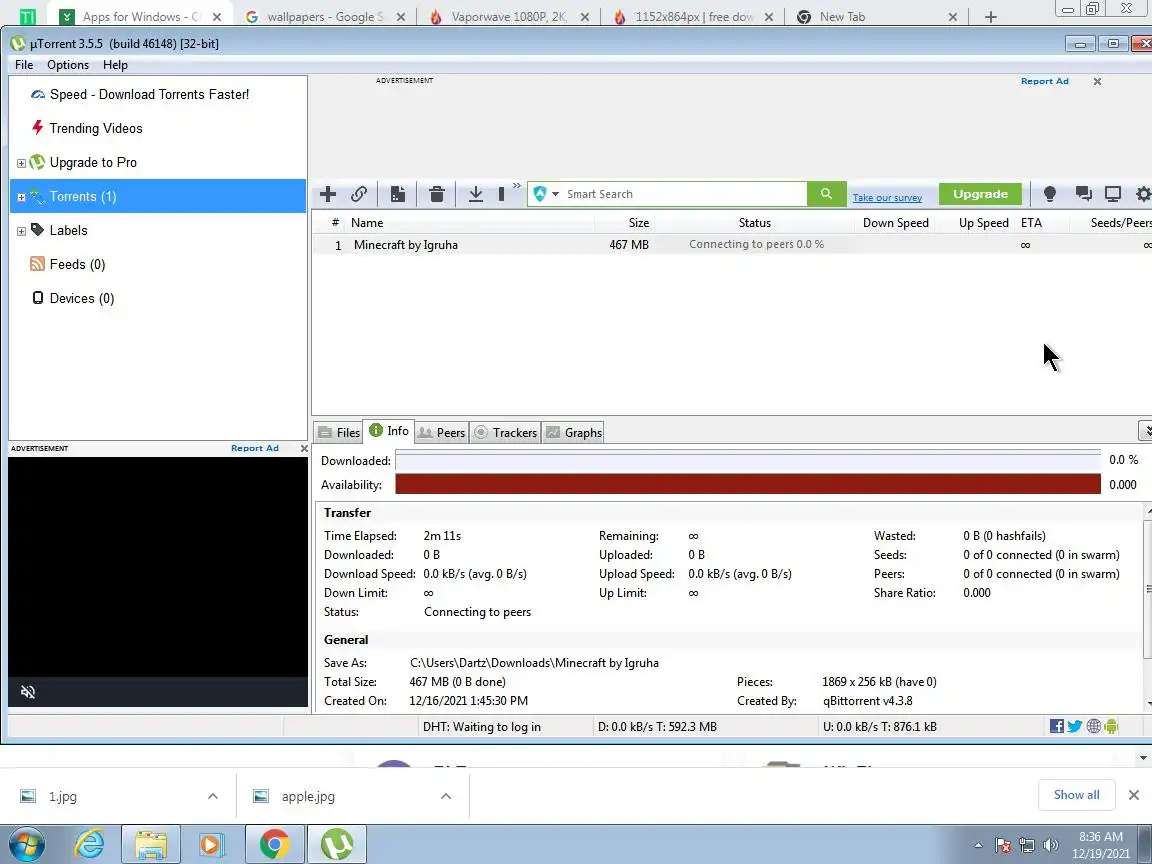Click the red Availability bar
The width and height of the screenshot is (1152, 864).
pyautogui.click(x=748, y=484)
